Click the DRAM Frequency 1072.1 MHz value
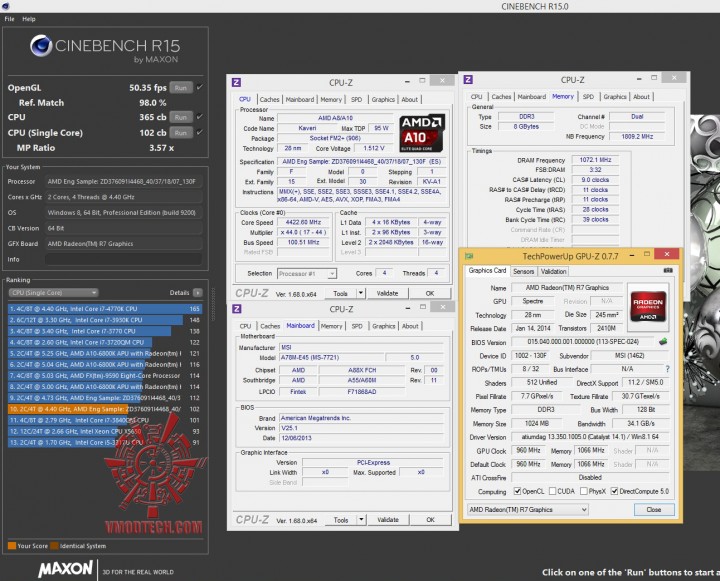 point(595,160)
